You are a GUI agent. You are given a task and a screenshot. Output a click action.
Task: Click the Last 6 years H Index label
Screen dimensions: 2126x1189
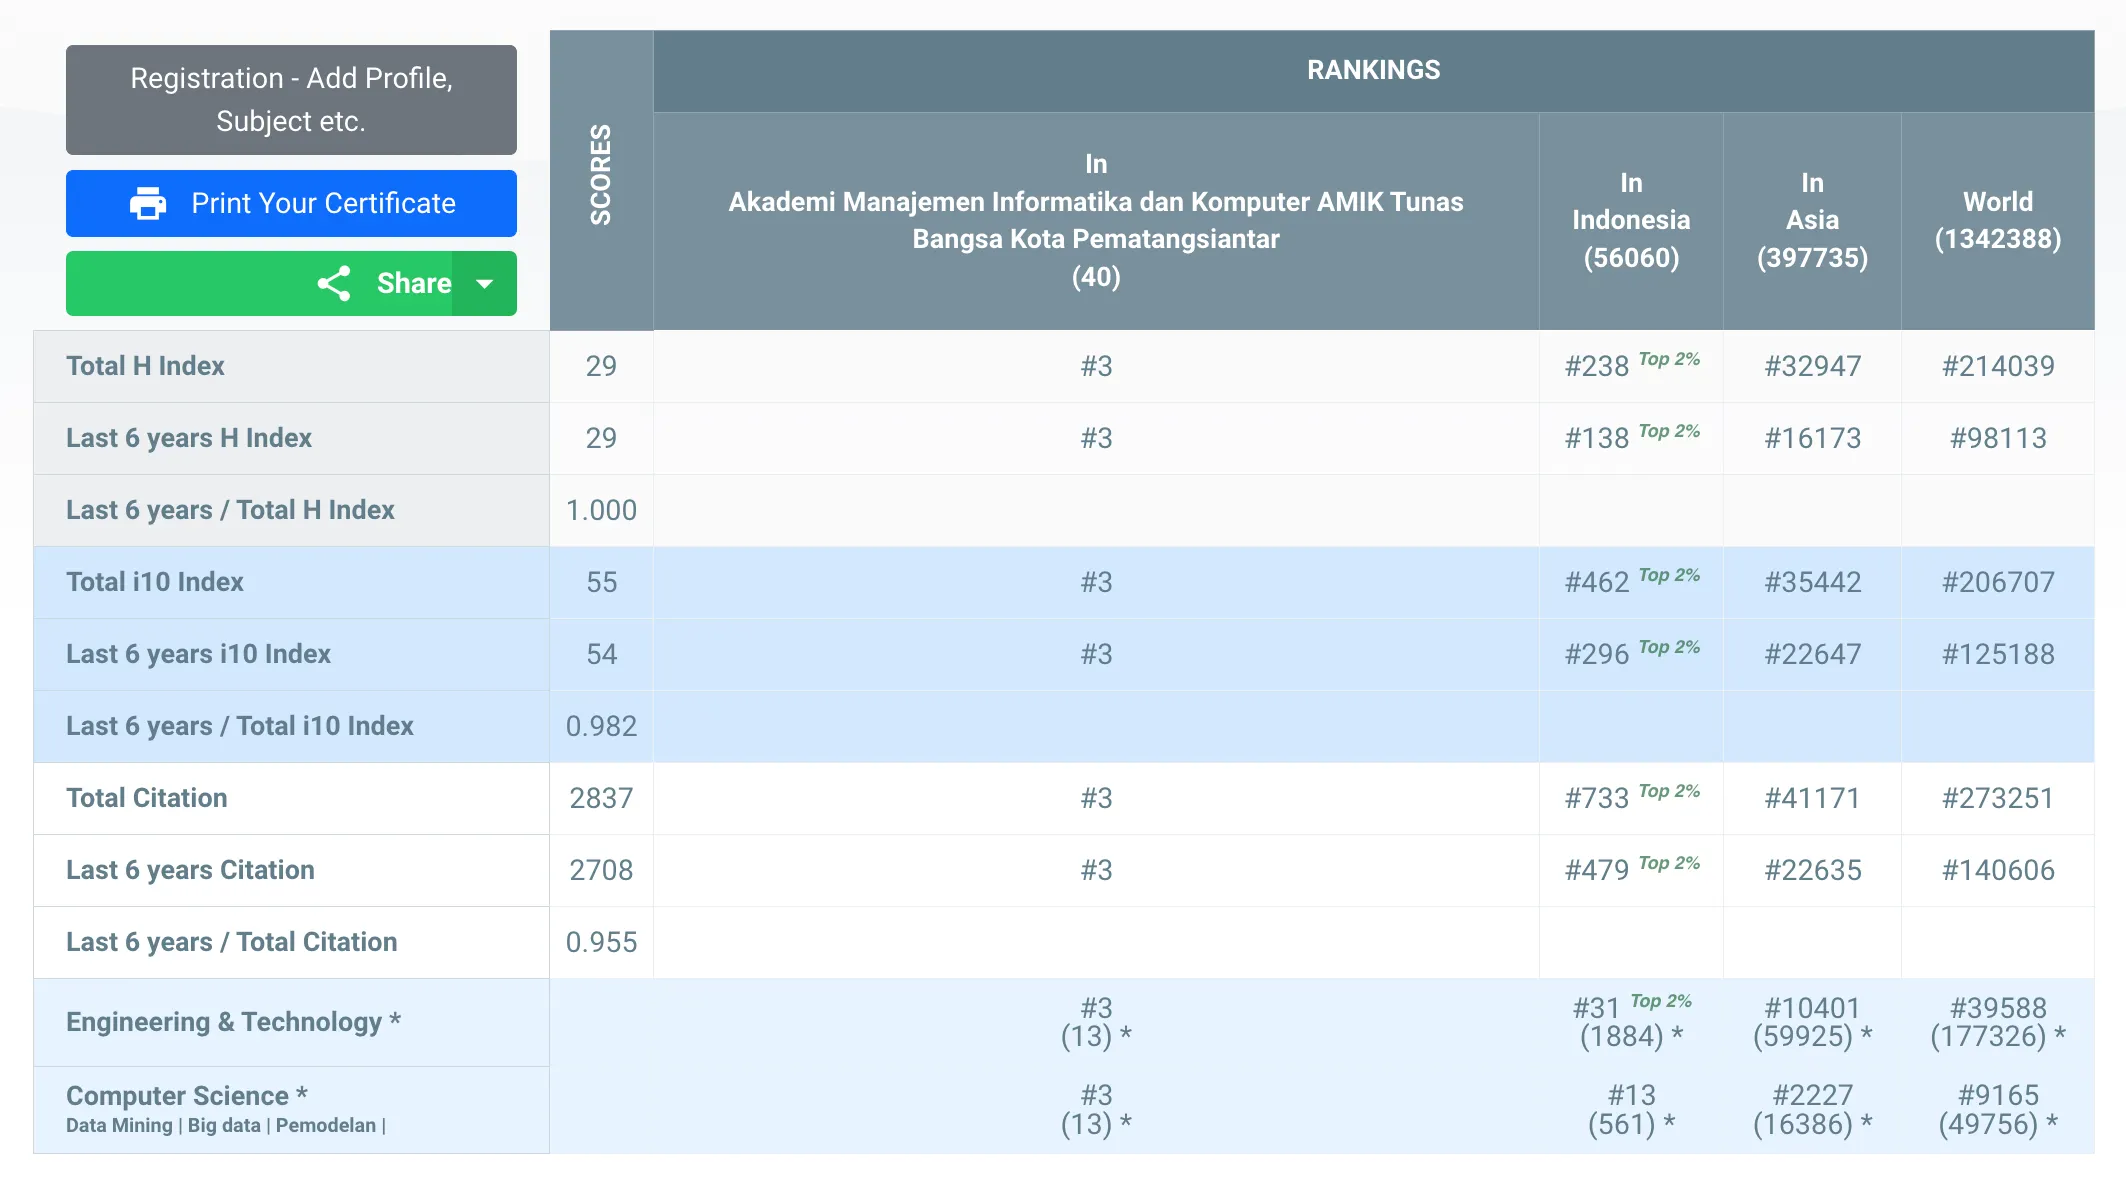tap(189, 438)
